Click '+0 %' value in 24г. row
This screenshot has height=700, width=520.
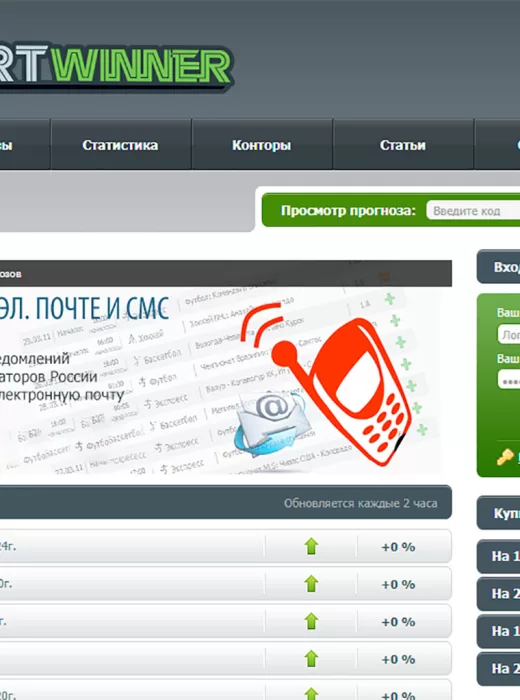[x=398, y=547]
